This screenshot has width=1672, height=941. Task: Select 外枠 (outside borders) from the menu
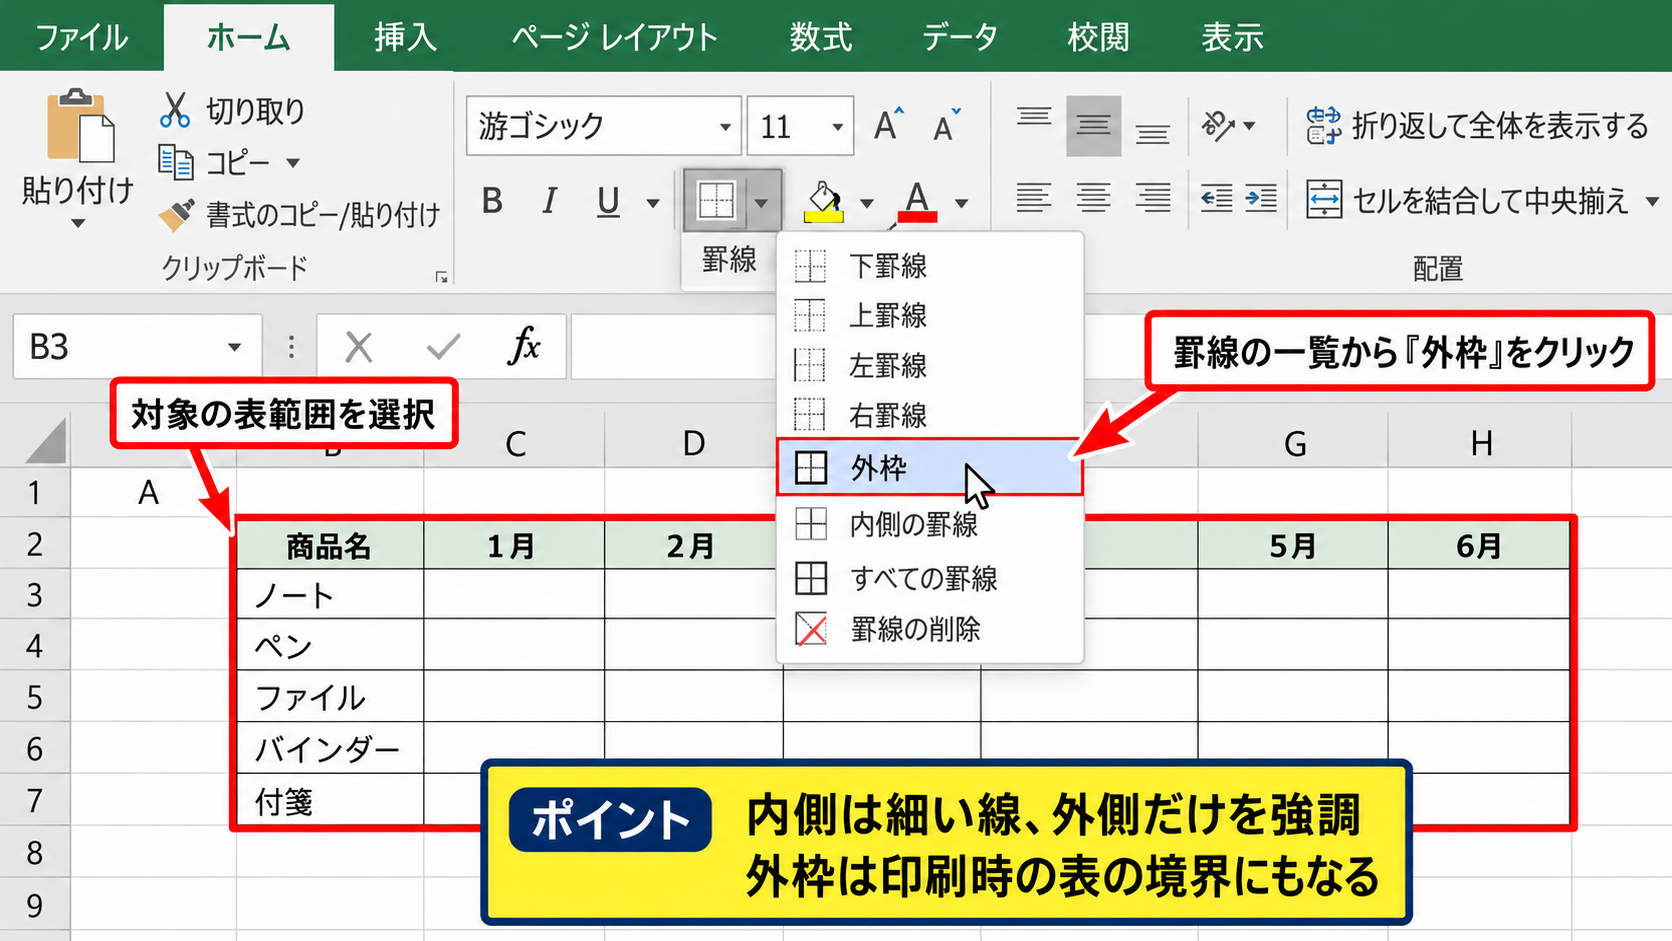tap(930, 467)
